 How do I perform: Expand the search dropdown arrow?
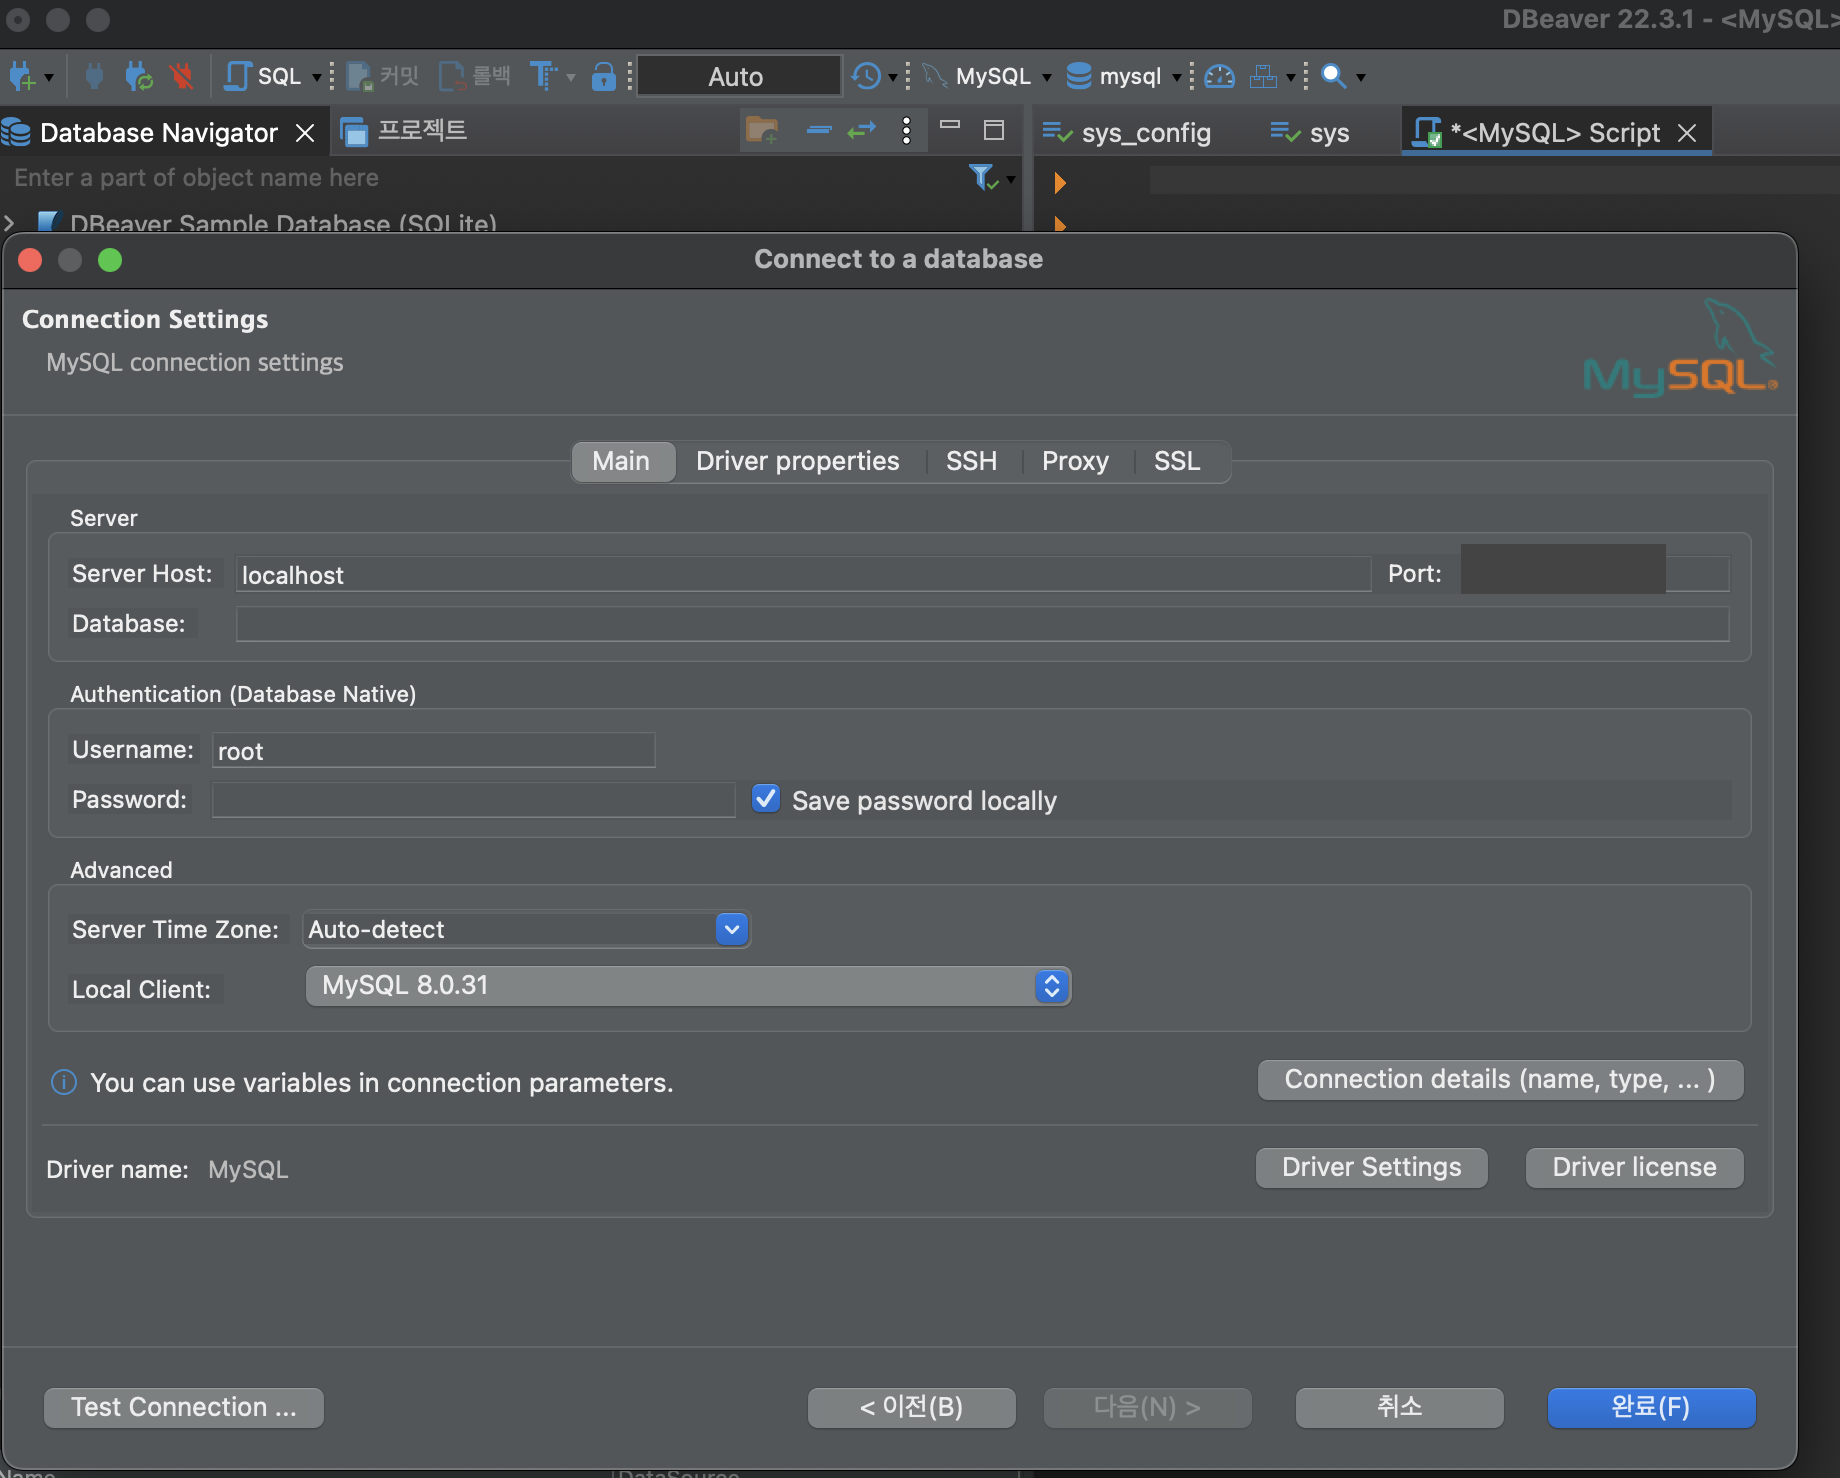coord(1360,77)
